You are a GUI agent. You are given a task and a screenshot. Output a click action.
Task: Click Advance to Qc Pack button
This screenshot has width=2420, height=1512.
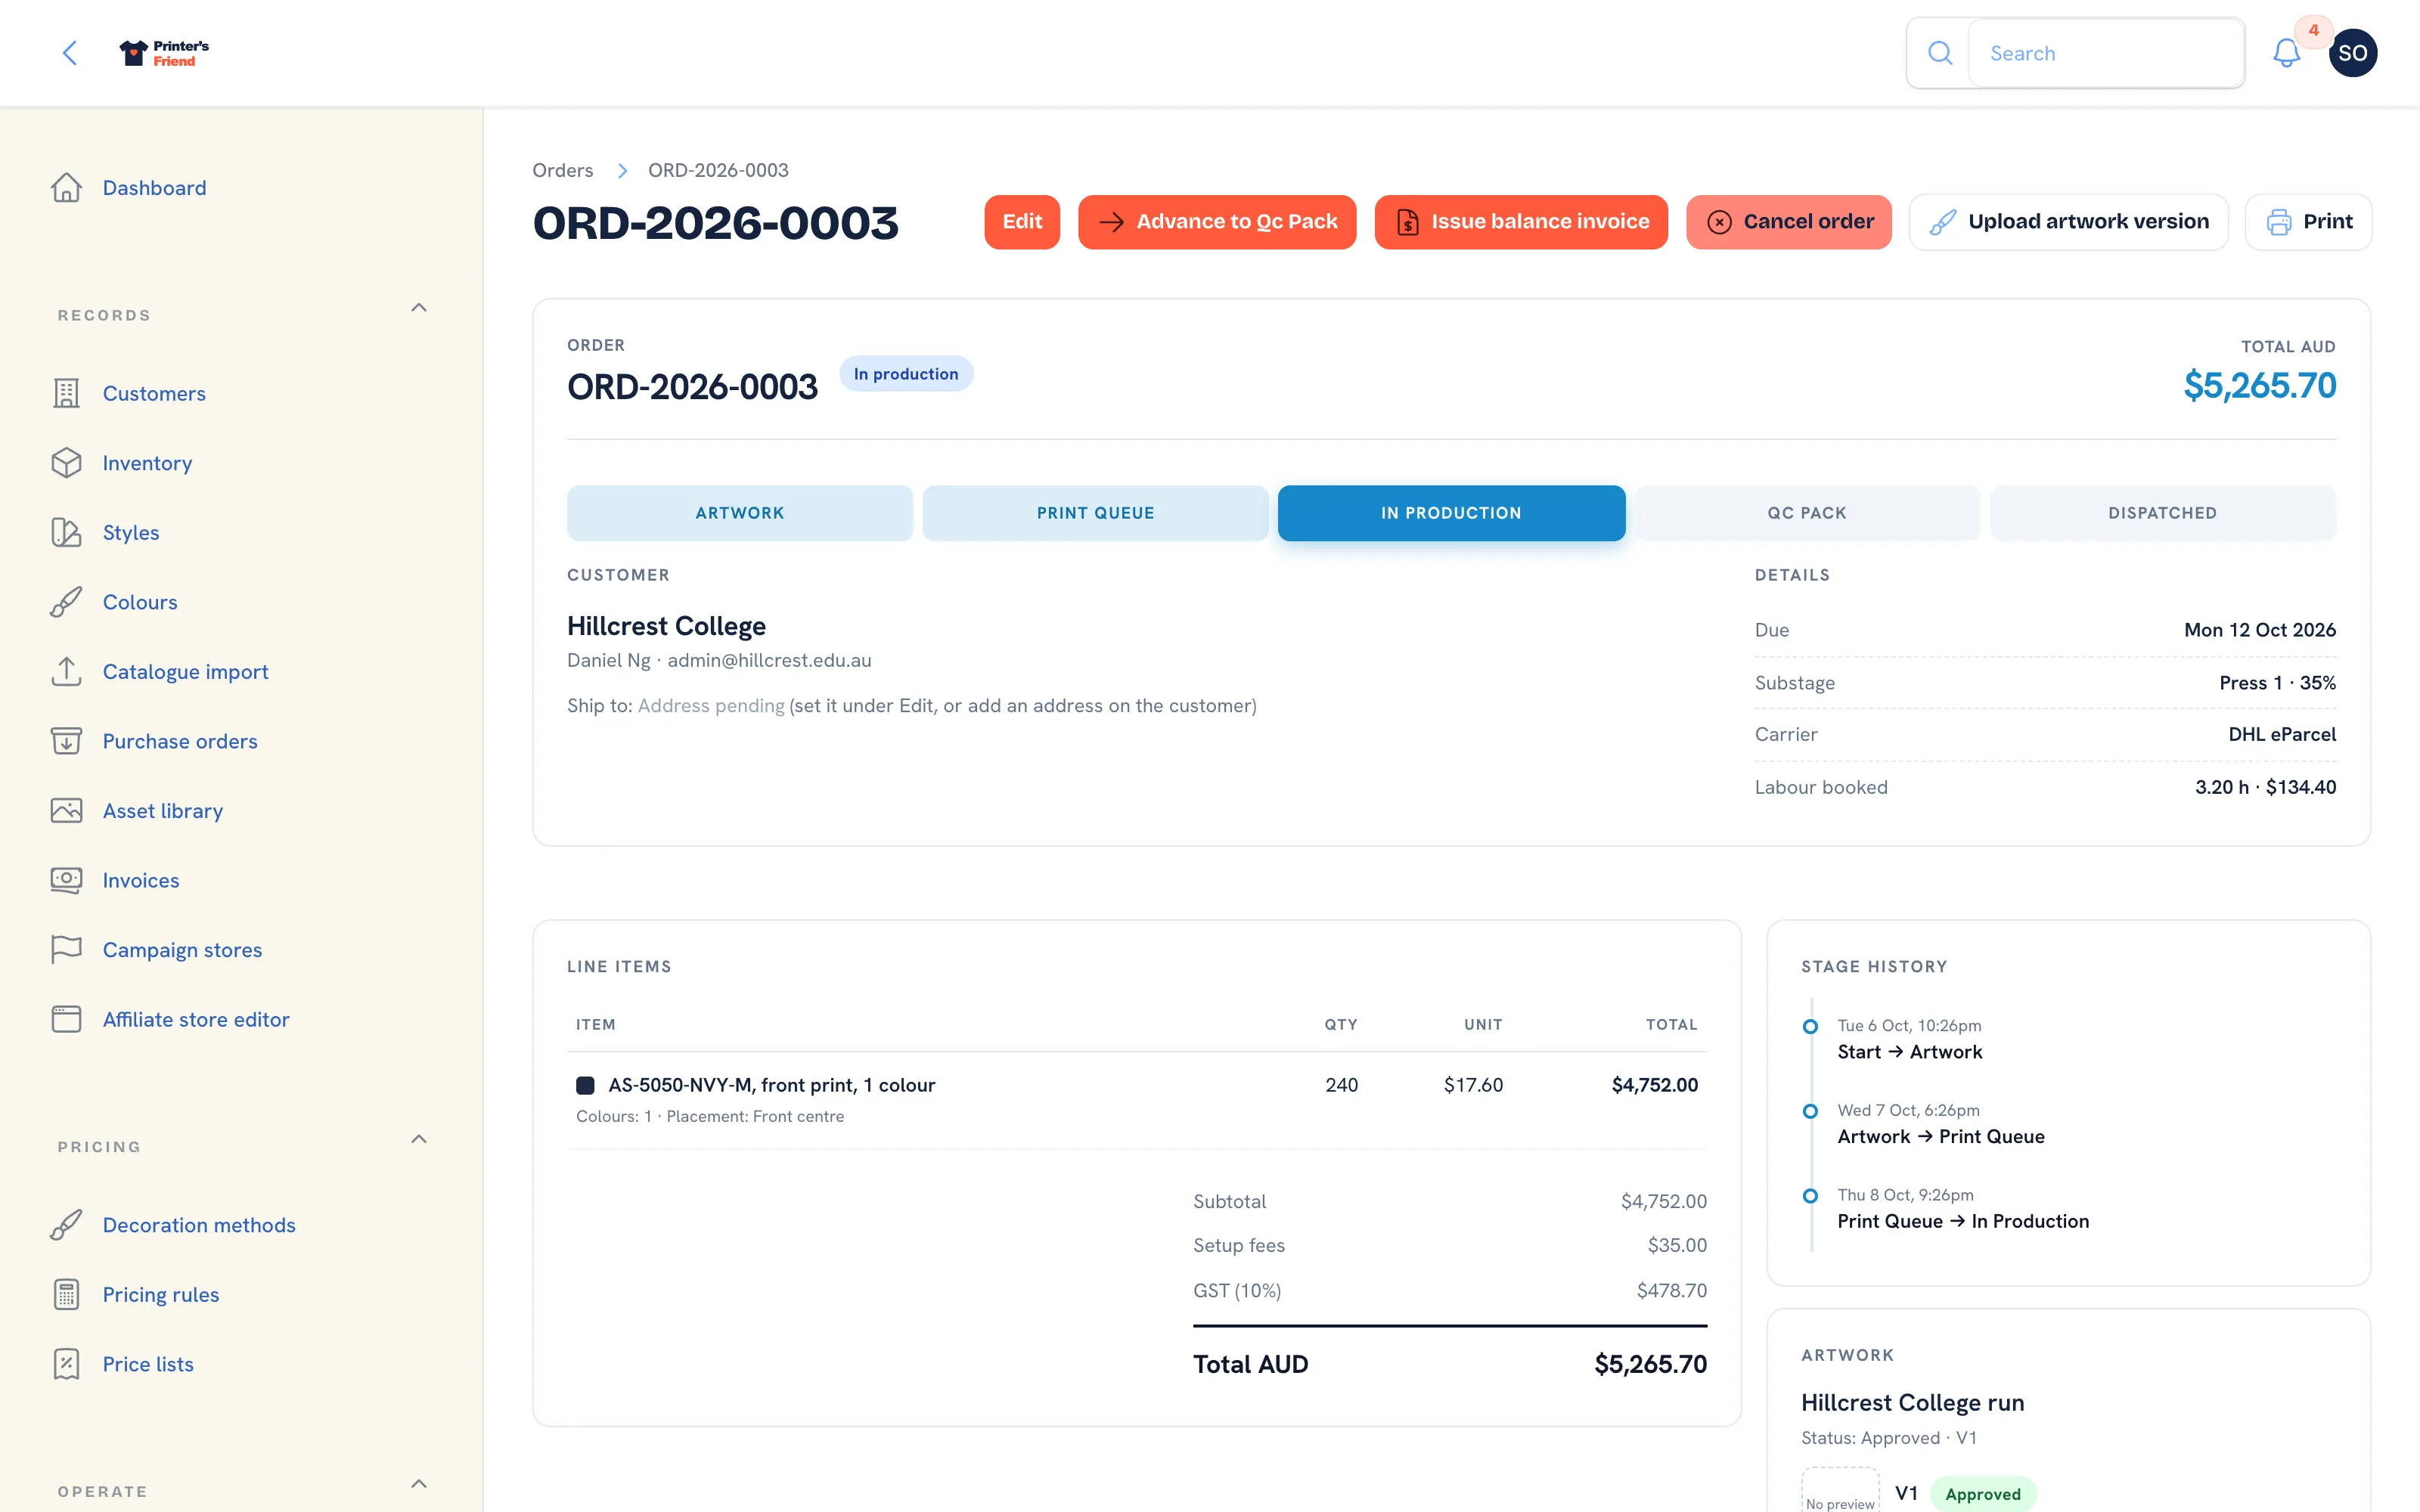point(1217,222)
